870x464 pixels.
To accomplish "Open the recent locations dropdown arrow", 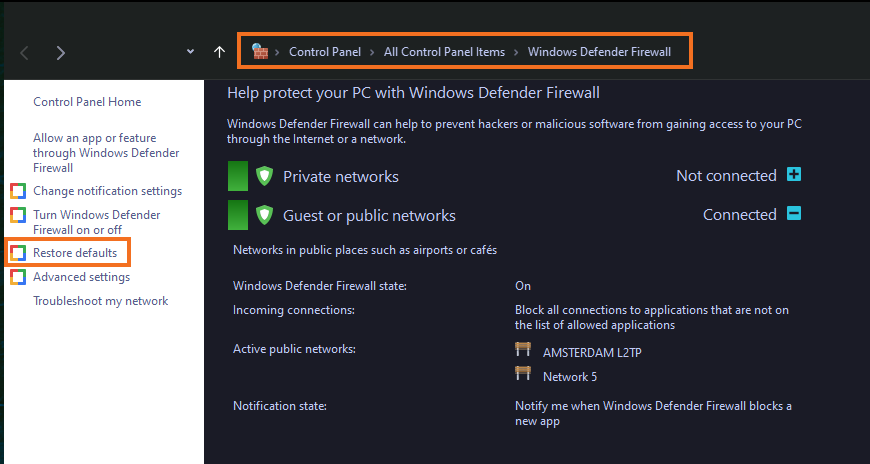I will coord(190,52).
